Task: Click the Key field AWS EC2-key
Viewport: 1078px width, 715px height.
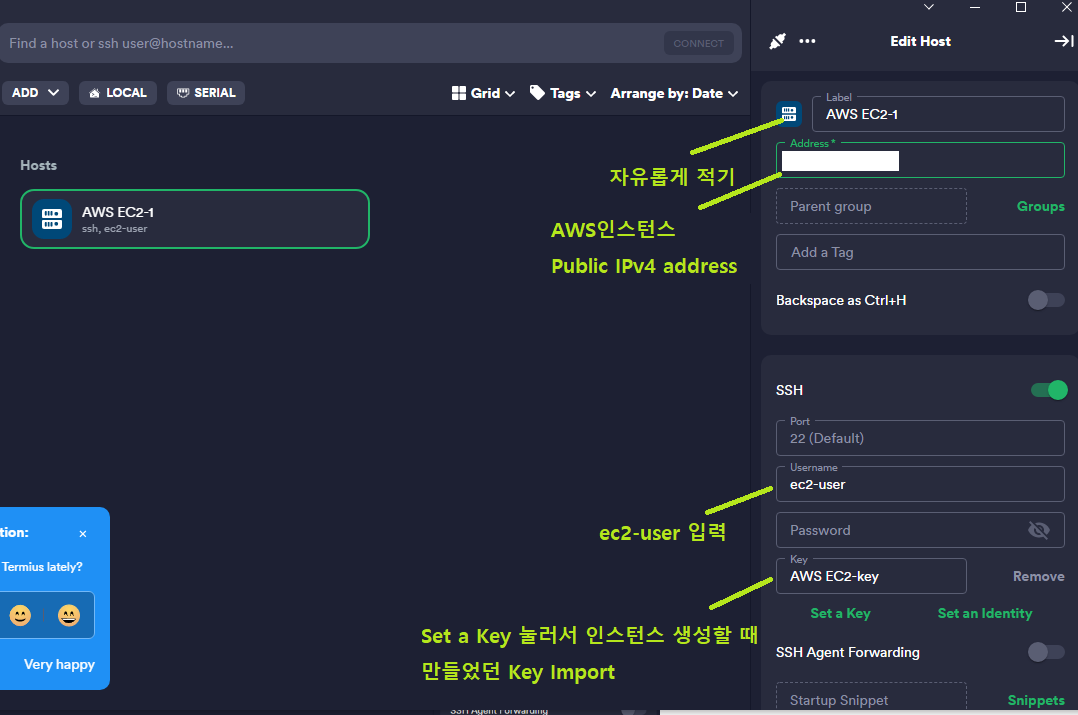Action: pyautogui.click(x=871, y=576)
